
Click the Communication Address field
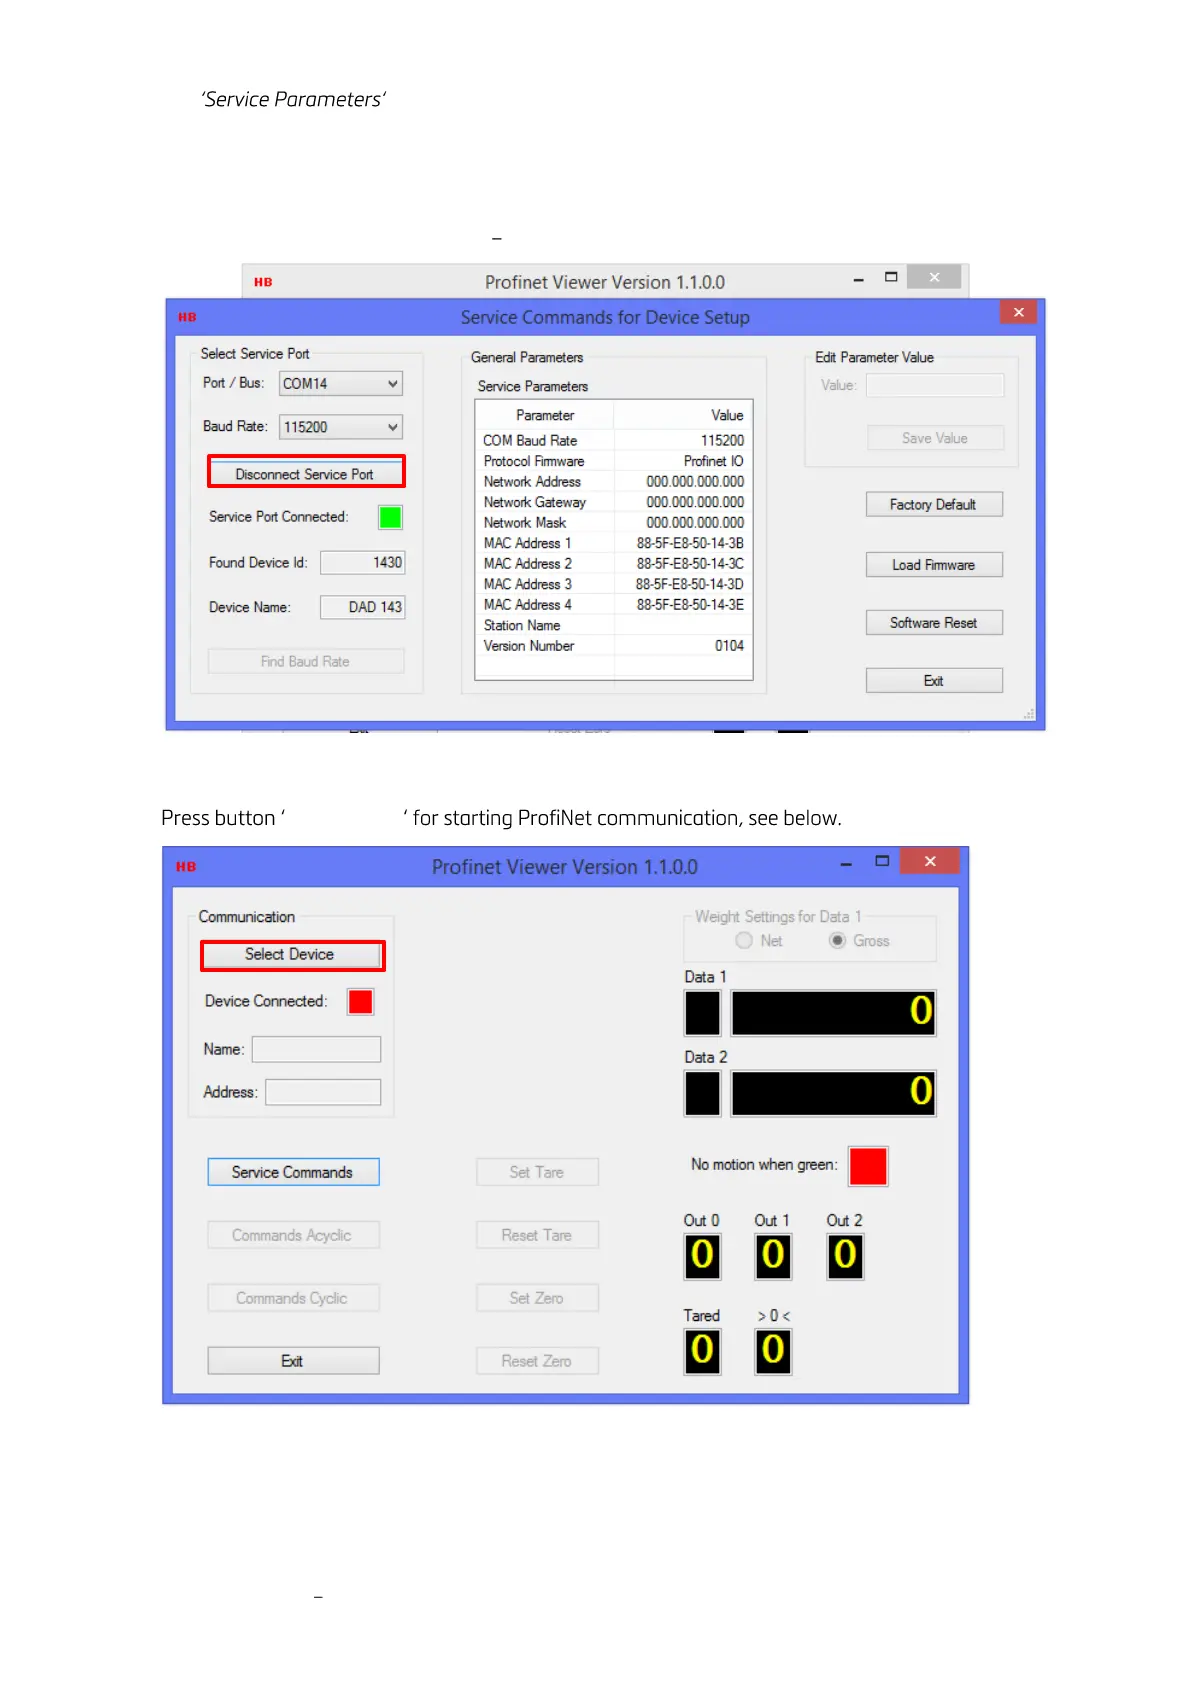322,1092
